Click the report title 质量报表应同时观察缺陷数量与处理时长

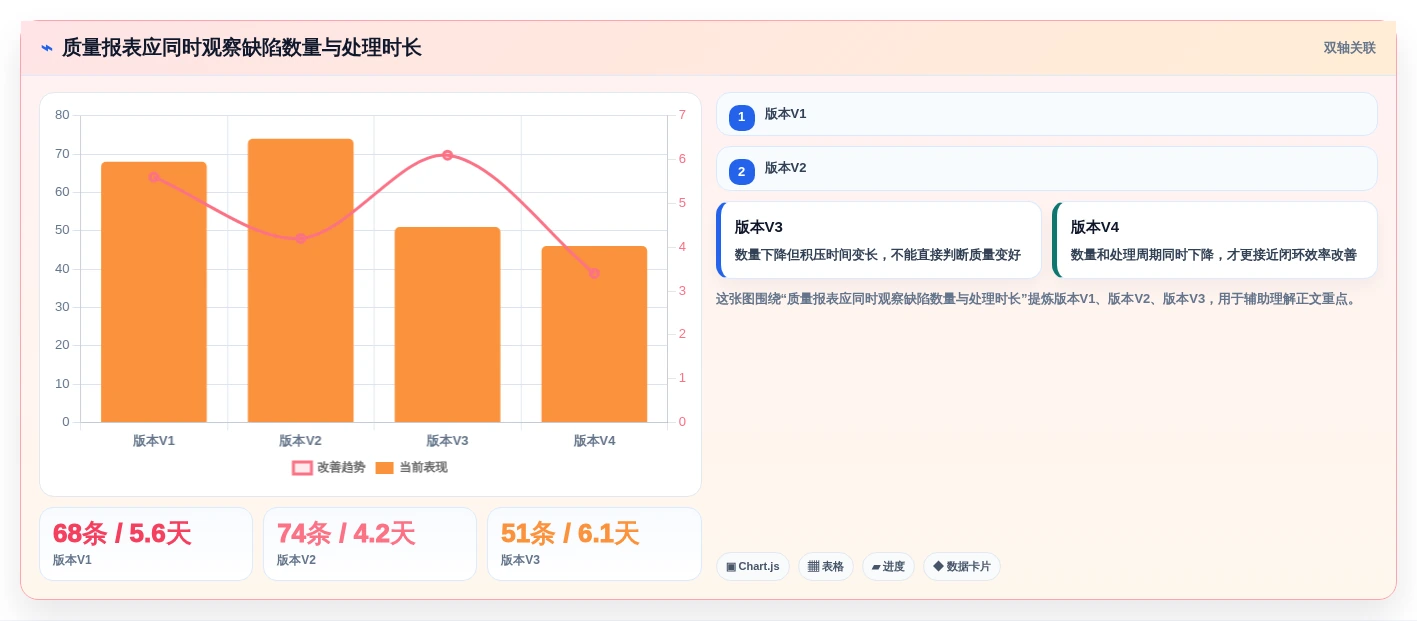click(x=242, y=48)
